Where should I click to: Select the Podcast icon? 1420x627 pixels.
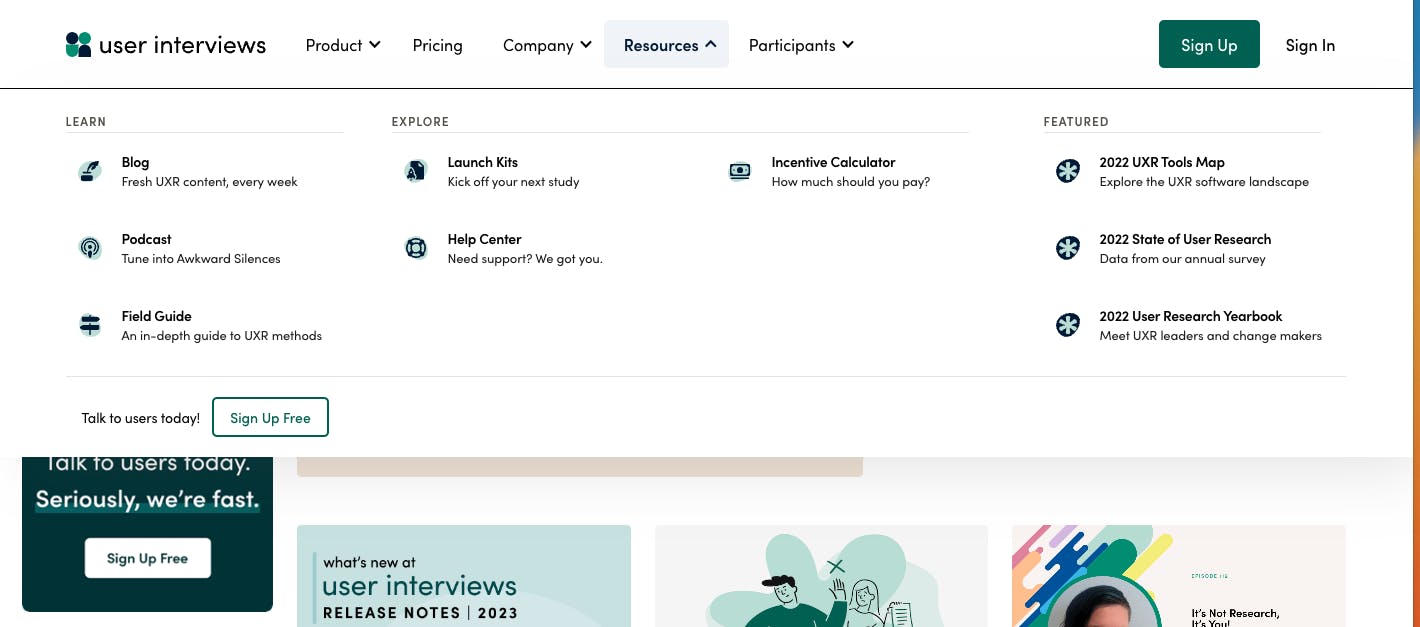coord(90,247)
